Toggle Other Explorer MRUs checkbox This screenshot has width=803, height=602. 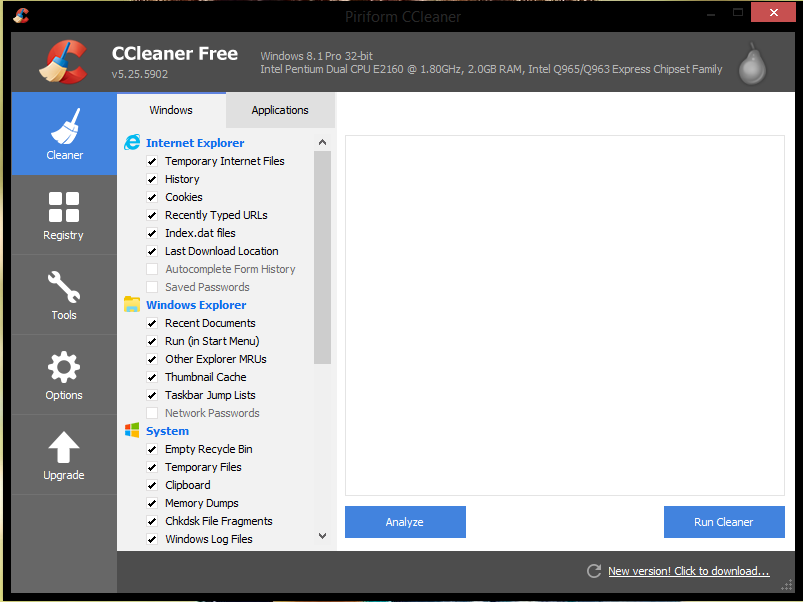pos(152,359)
